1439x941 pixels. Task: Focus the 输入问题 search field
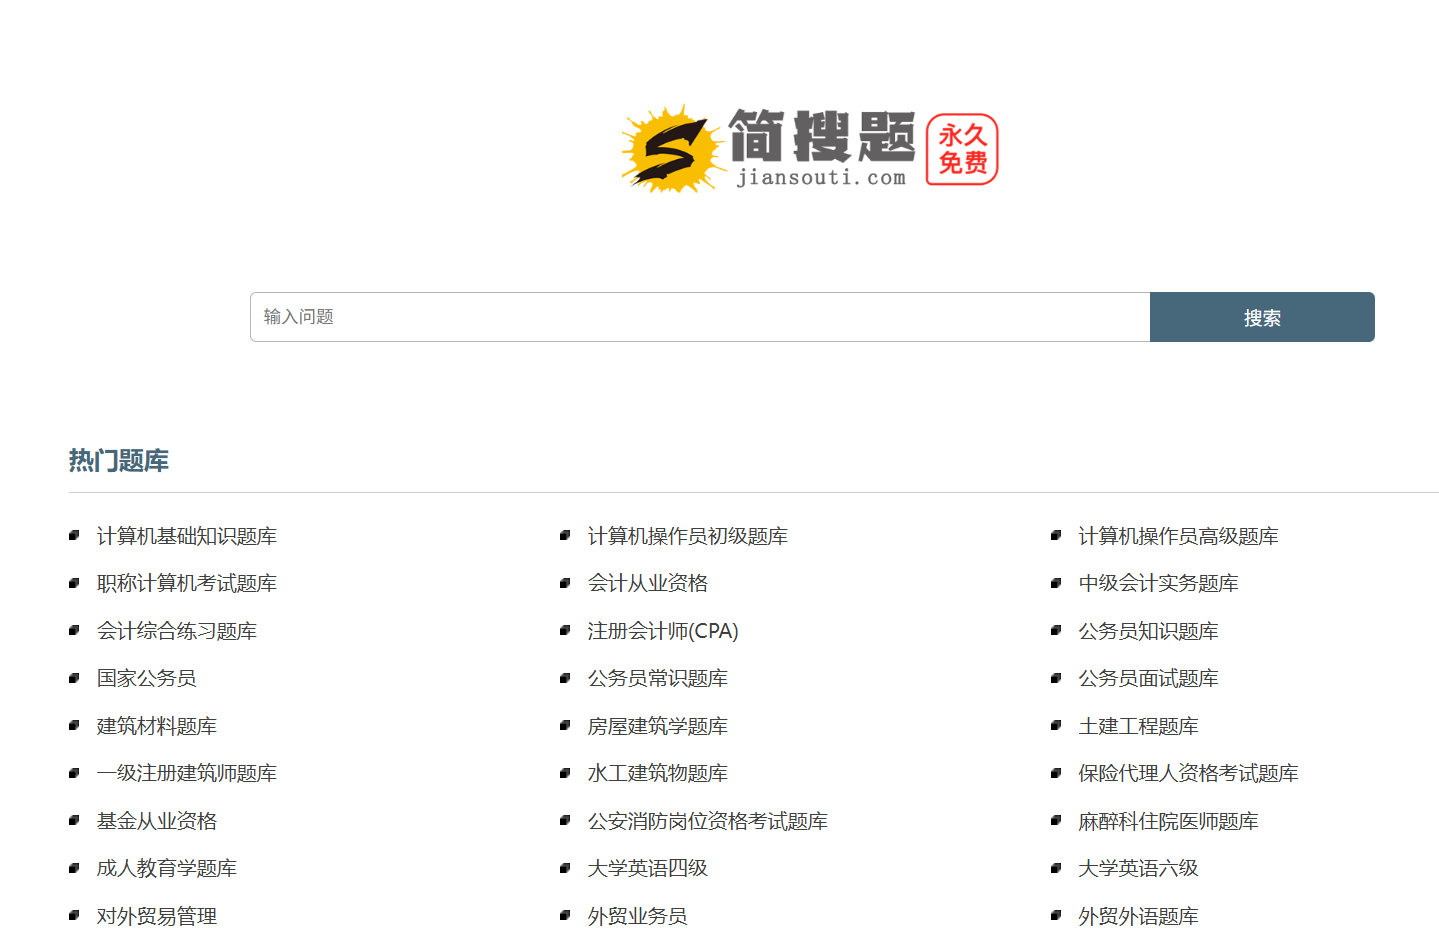[700, 317]
